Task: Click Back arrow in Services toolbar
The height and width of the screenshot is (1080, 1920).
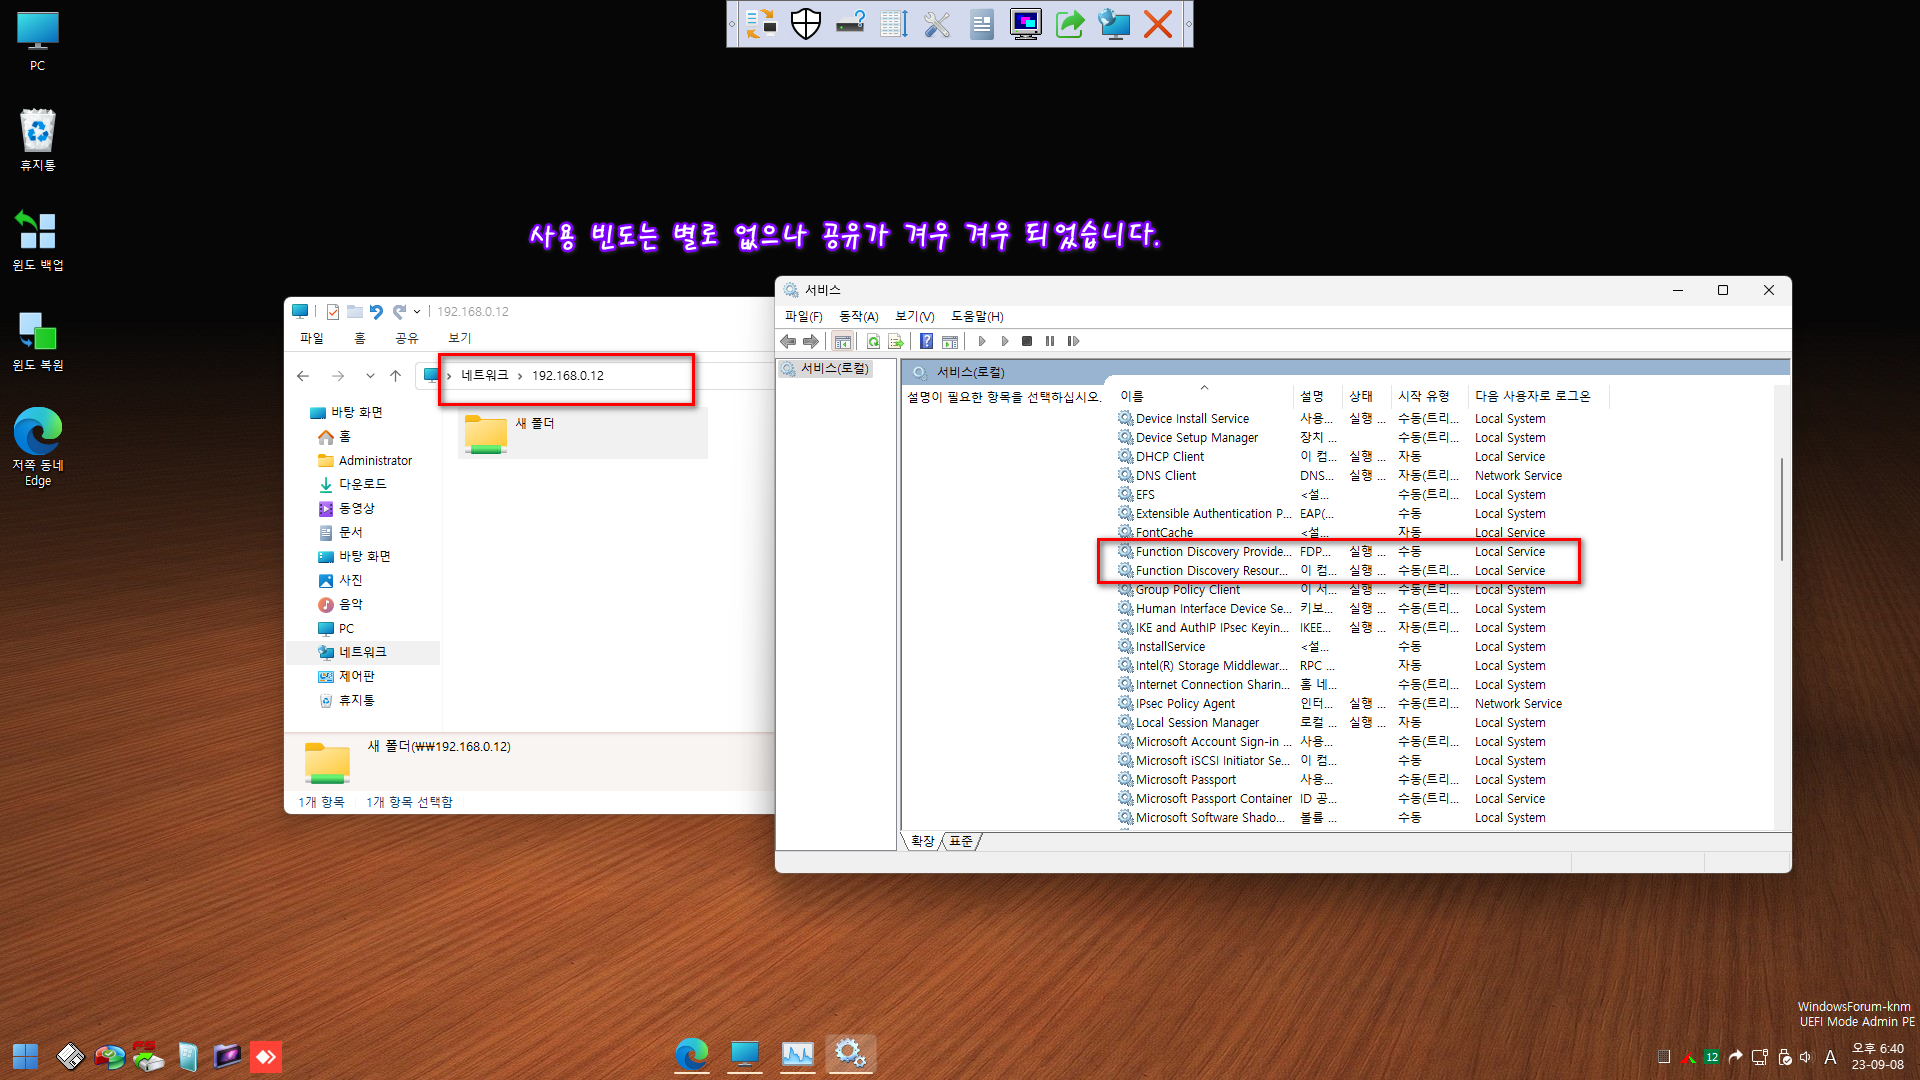Action: 789,341
